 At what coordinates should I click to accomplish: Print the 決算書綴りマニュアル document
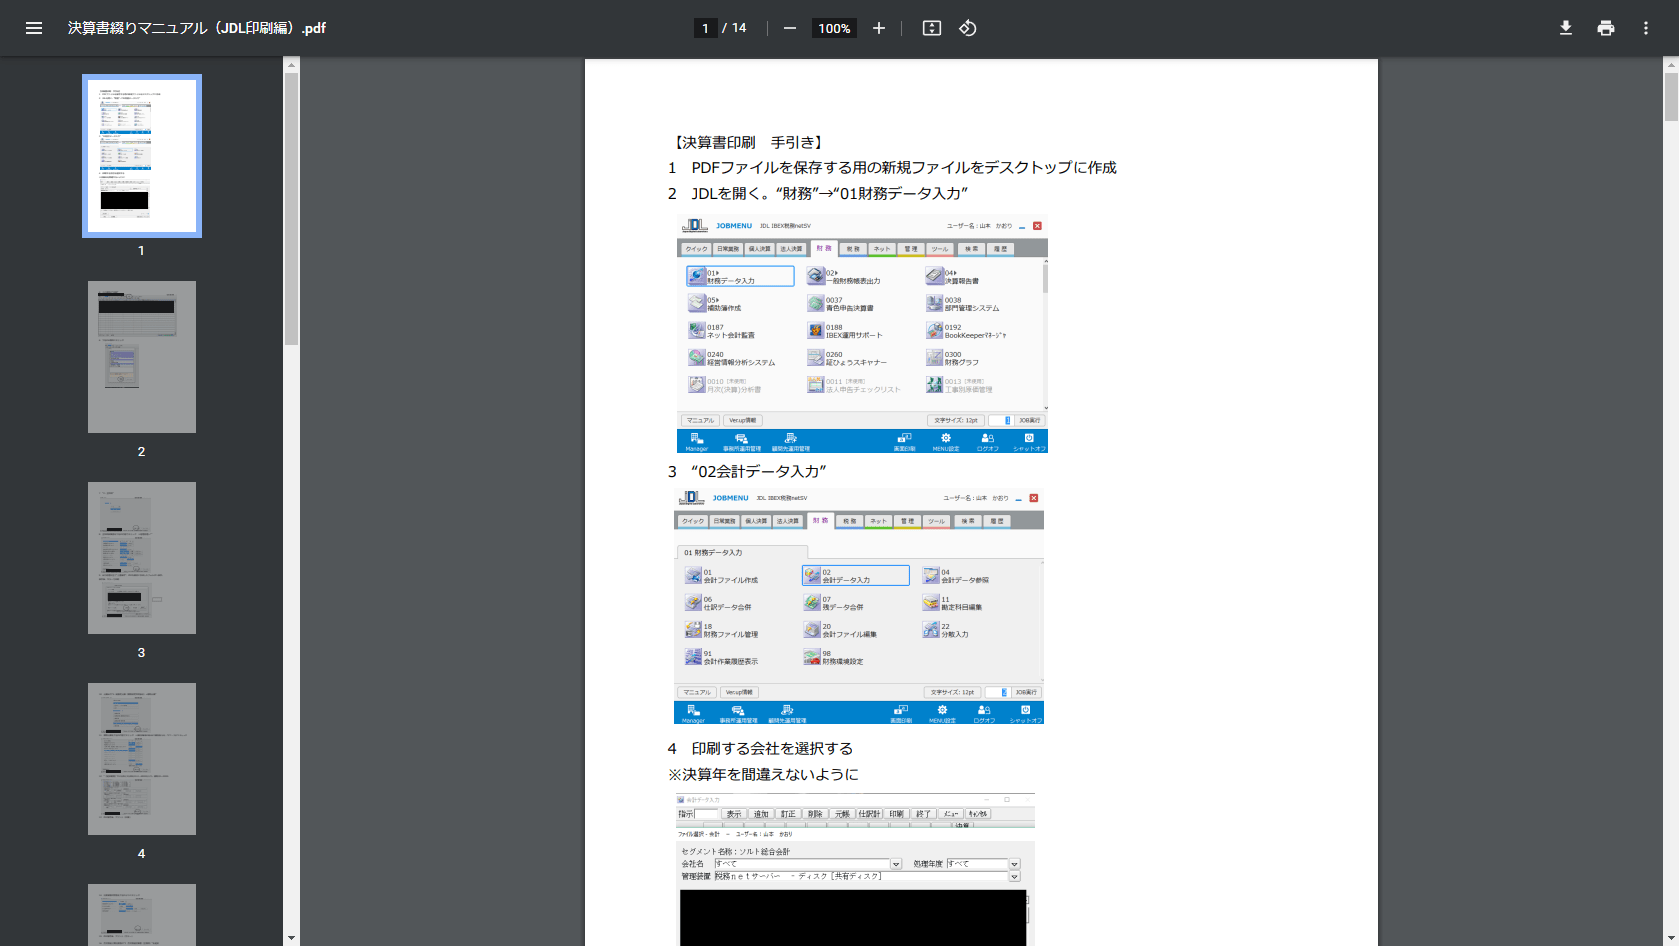(x=1605, y=28)
